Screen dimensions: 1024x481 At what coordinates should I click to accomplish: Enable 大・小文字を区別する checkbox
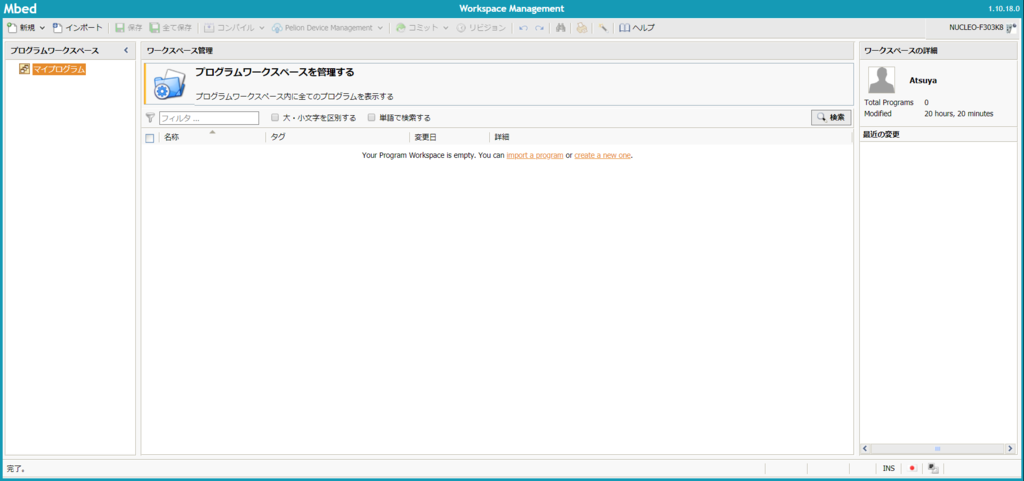pos(276,117)
